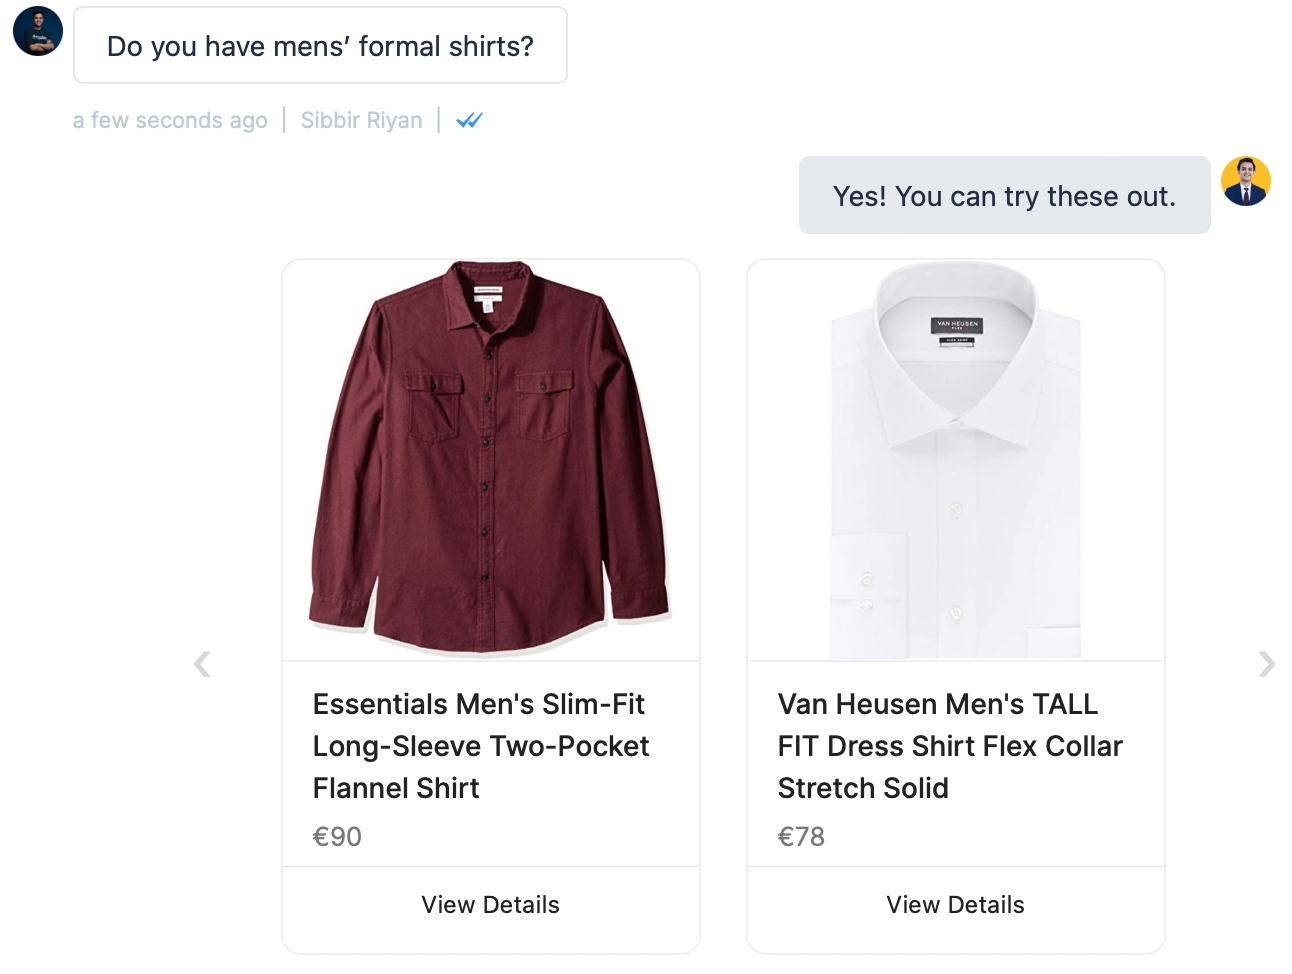The width and height of the screenshot is (1292, 974).
Task: View details of the Van Heusen dress shirt
Action: 955,905
